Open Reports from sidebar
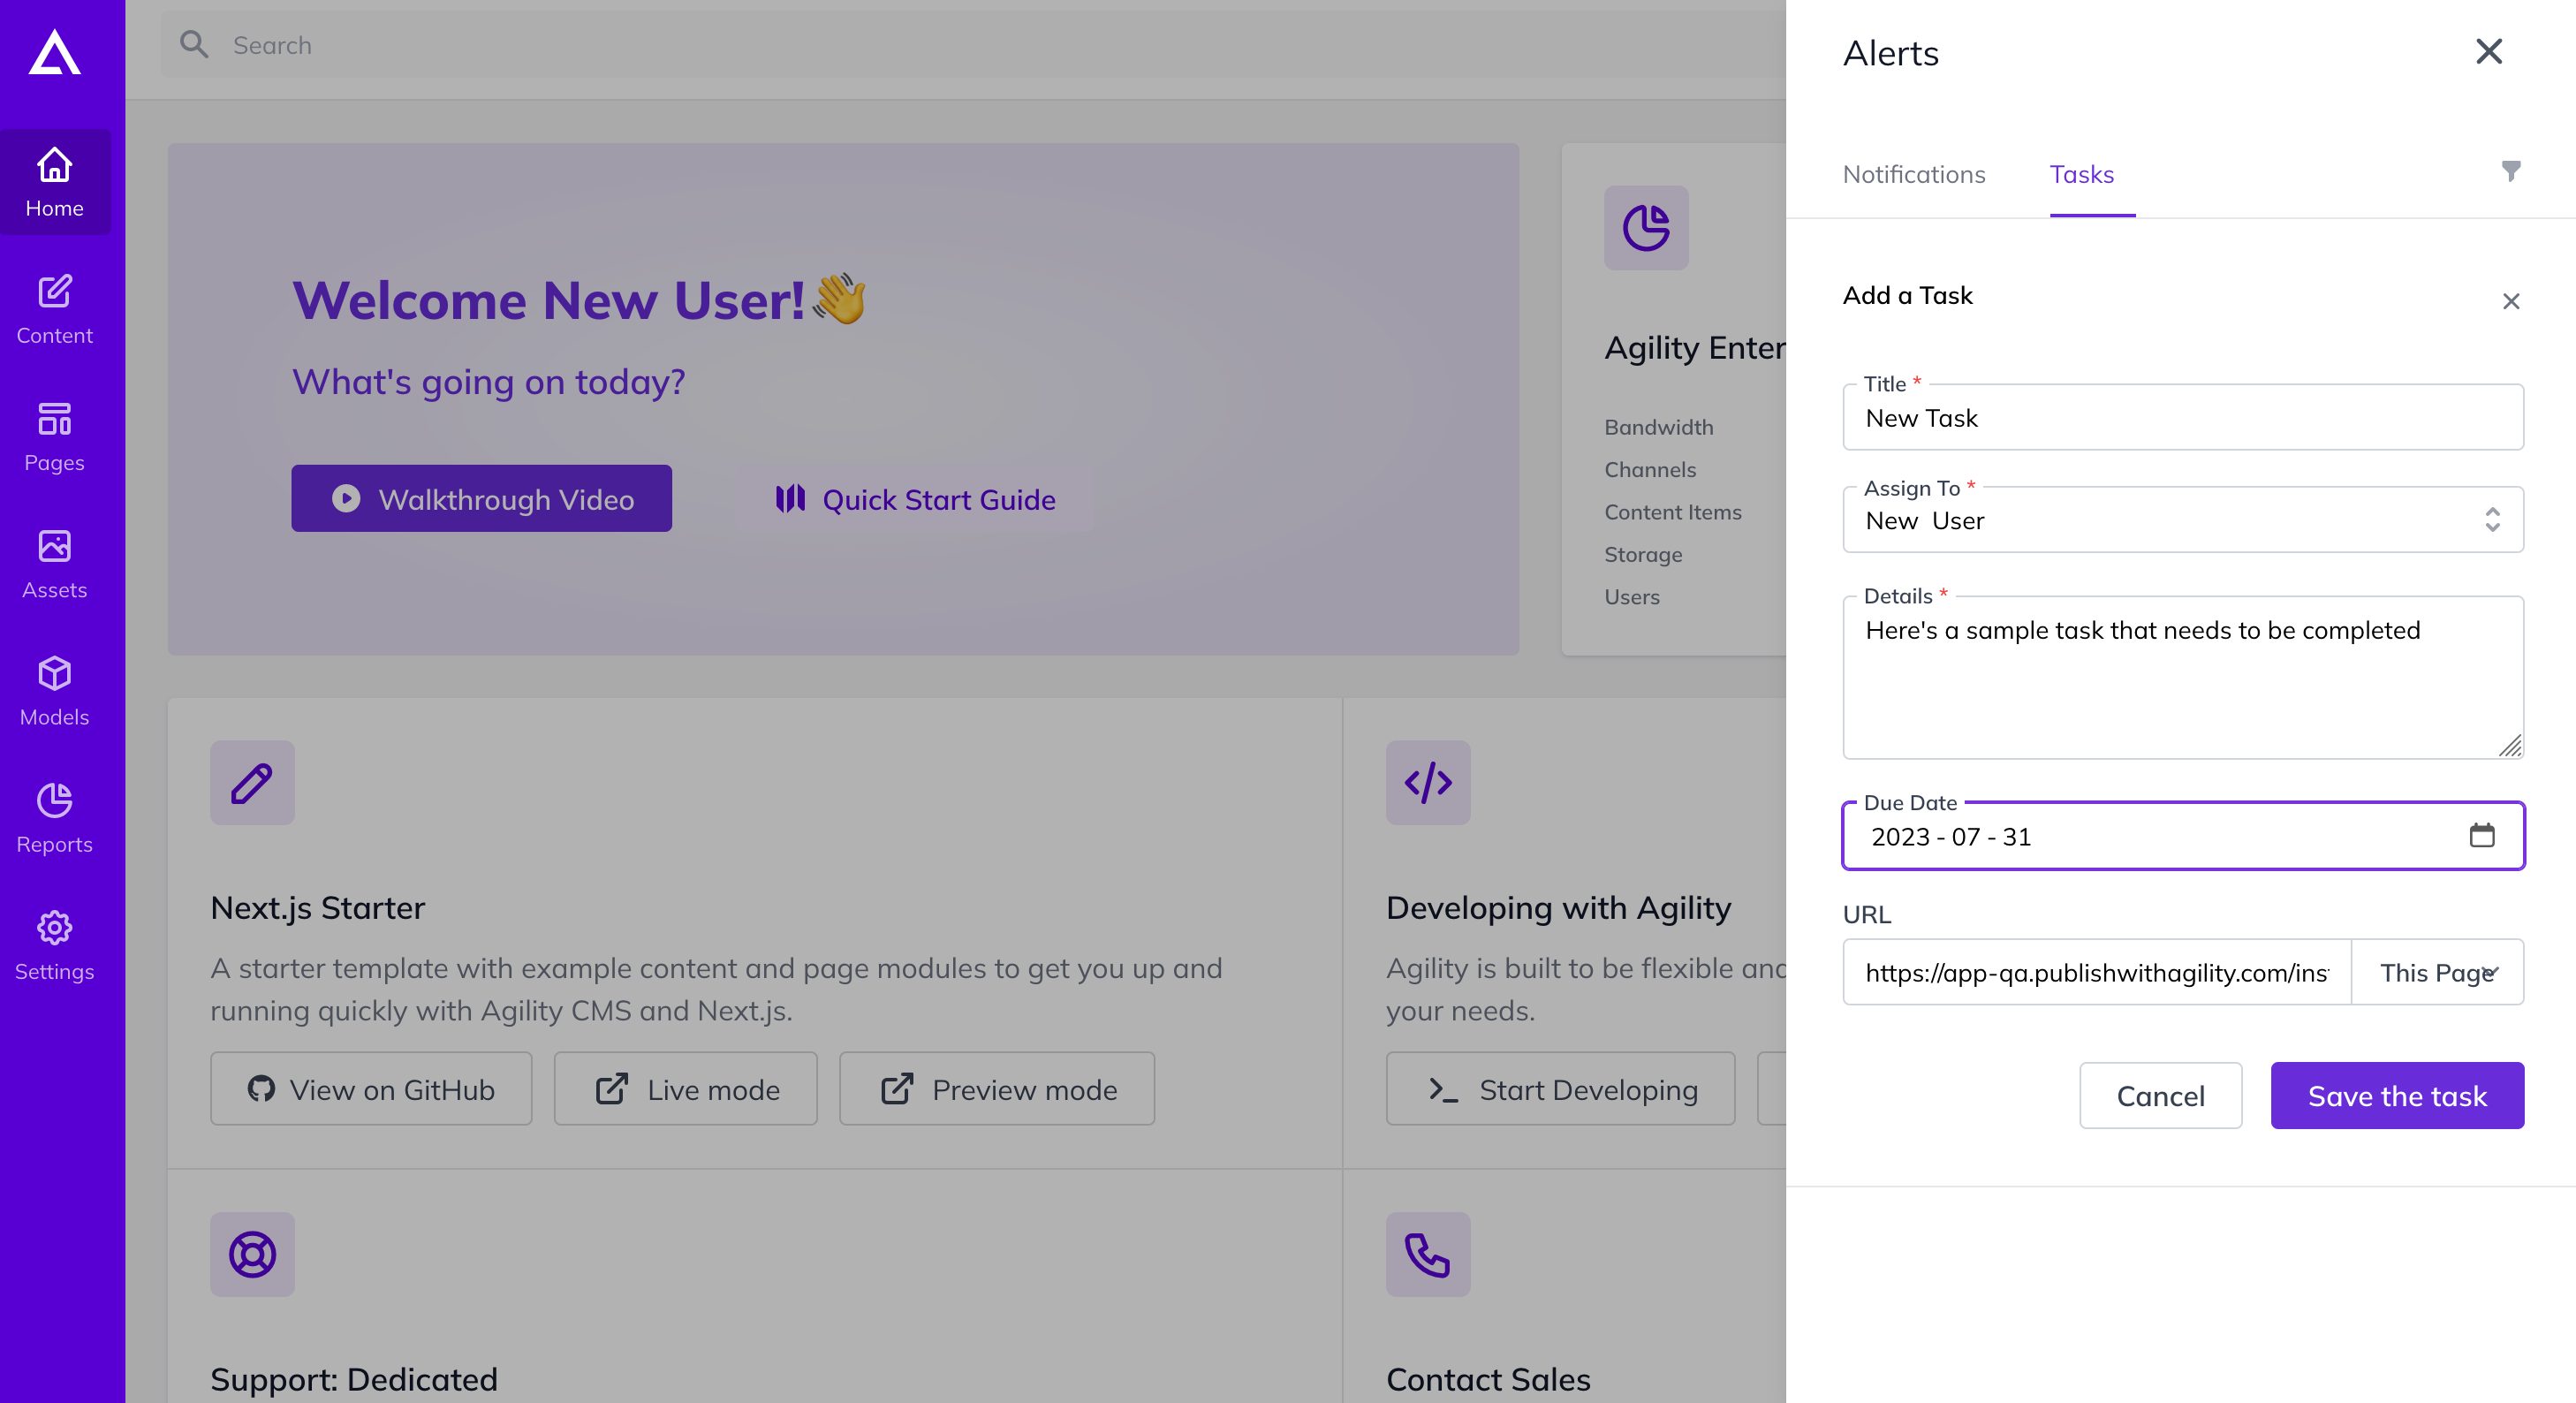The width and height of the screenshot is (2576, 1403). coord(55,817)
